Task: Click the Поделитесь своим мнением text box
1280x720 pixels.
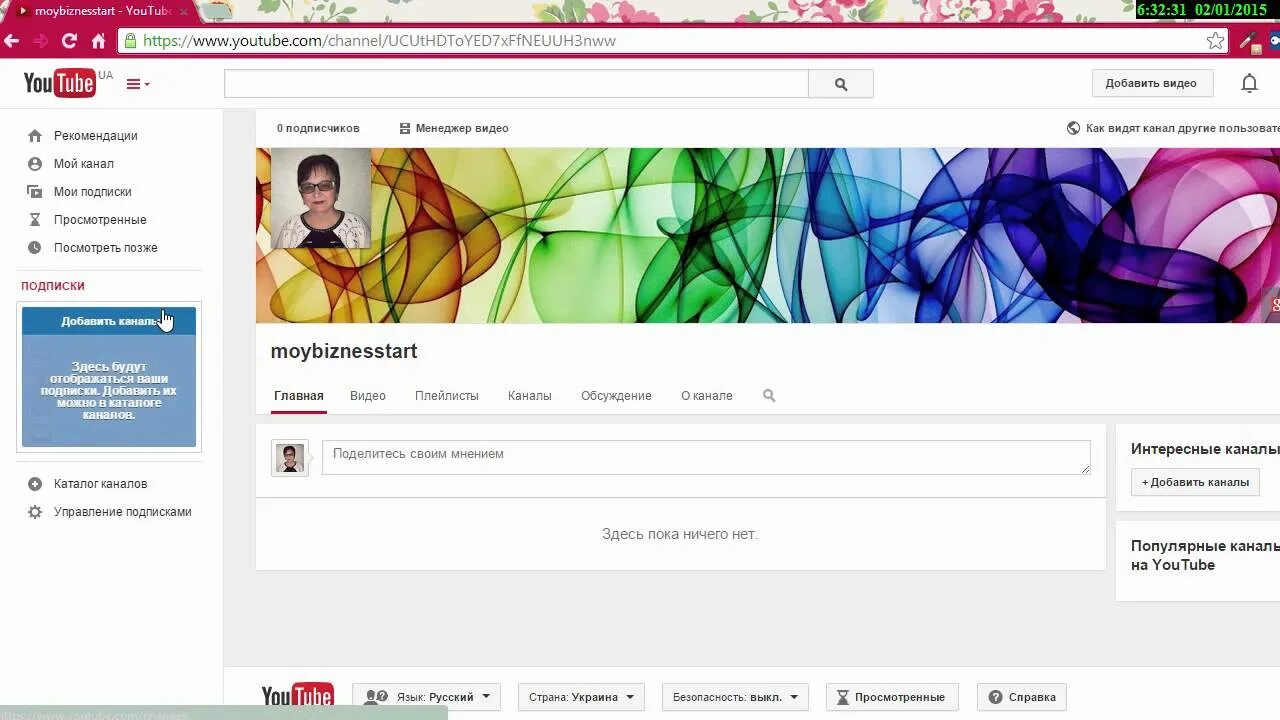Action: 706,457
